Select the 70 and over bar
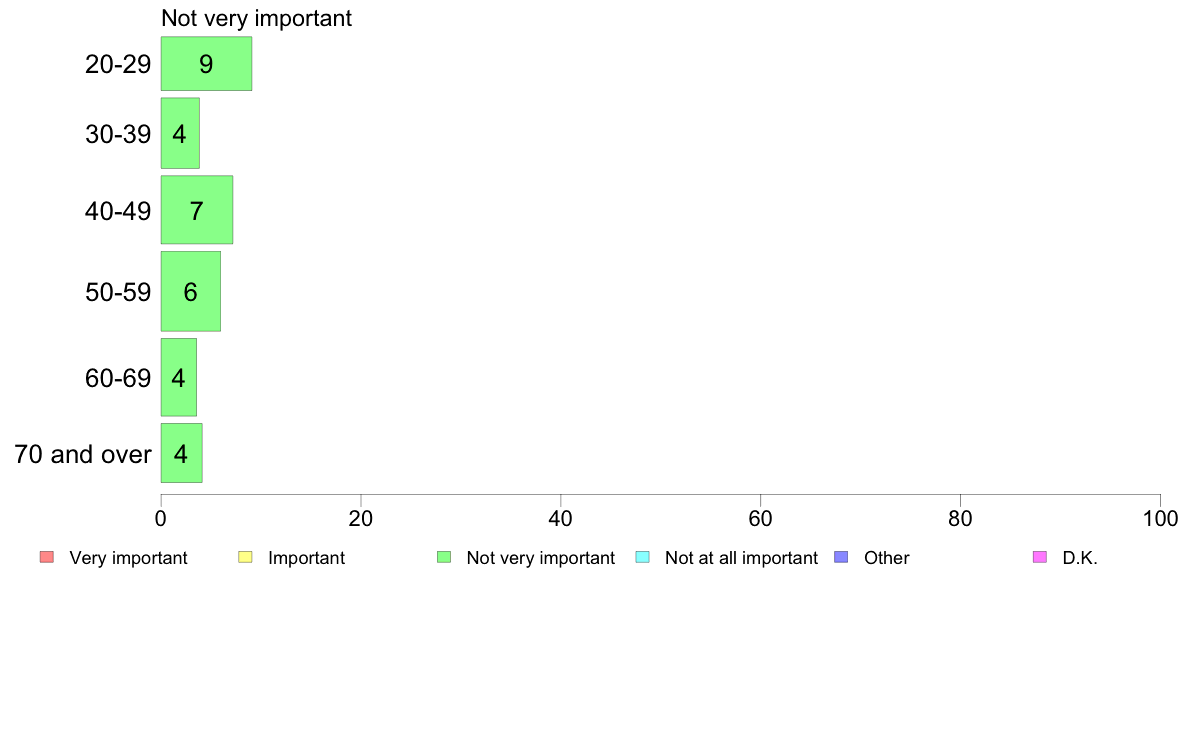This screenshot has width=1188, height=736. [182, 453]
